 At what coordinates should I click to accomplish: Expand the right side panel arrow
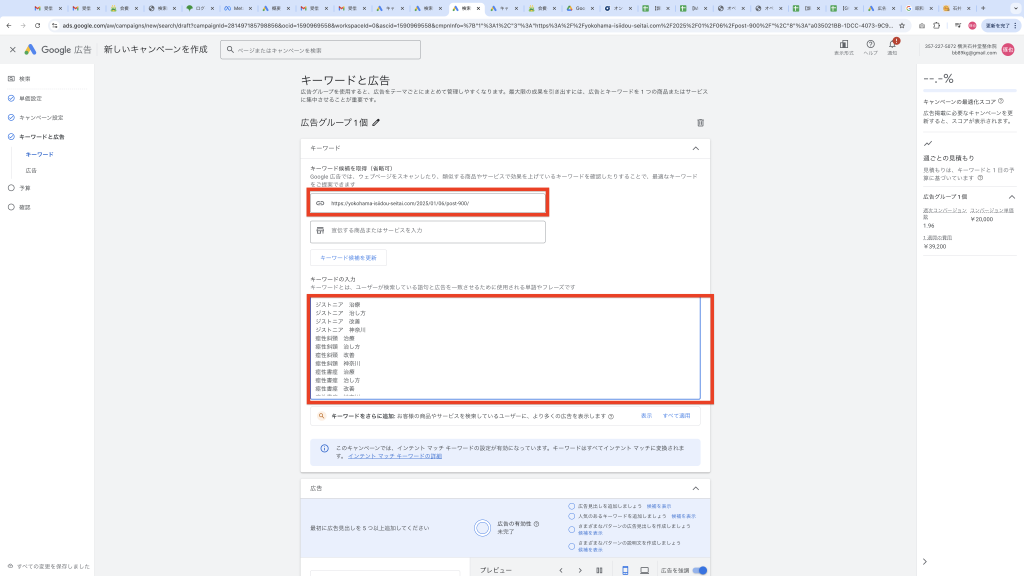[925, 562]
